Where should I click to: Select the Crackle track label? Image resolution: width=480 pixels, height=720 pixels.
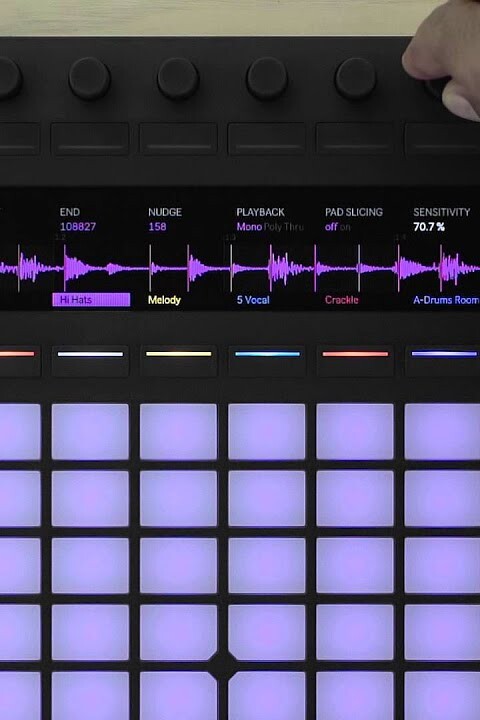(x=341, y=300)
